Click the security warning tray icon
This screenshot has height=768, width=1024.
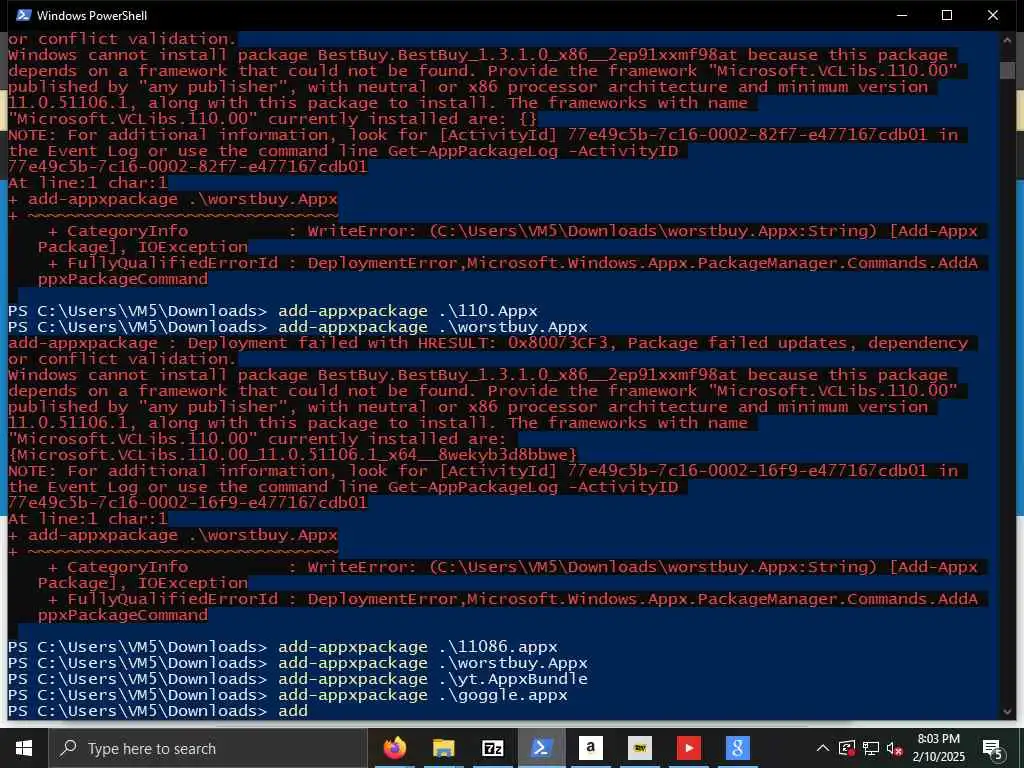tap(847, 748)
